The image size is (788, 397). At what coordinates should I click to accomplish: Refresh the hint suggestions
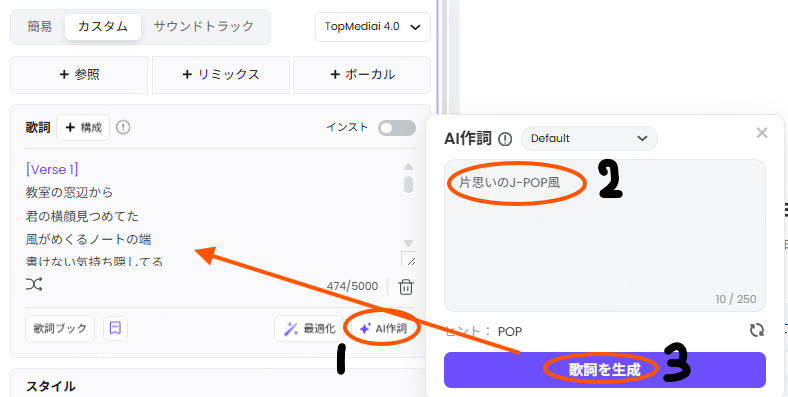coord(757,330)
